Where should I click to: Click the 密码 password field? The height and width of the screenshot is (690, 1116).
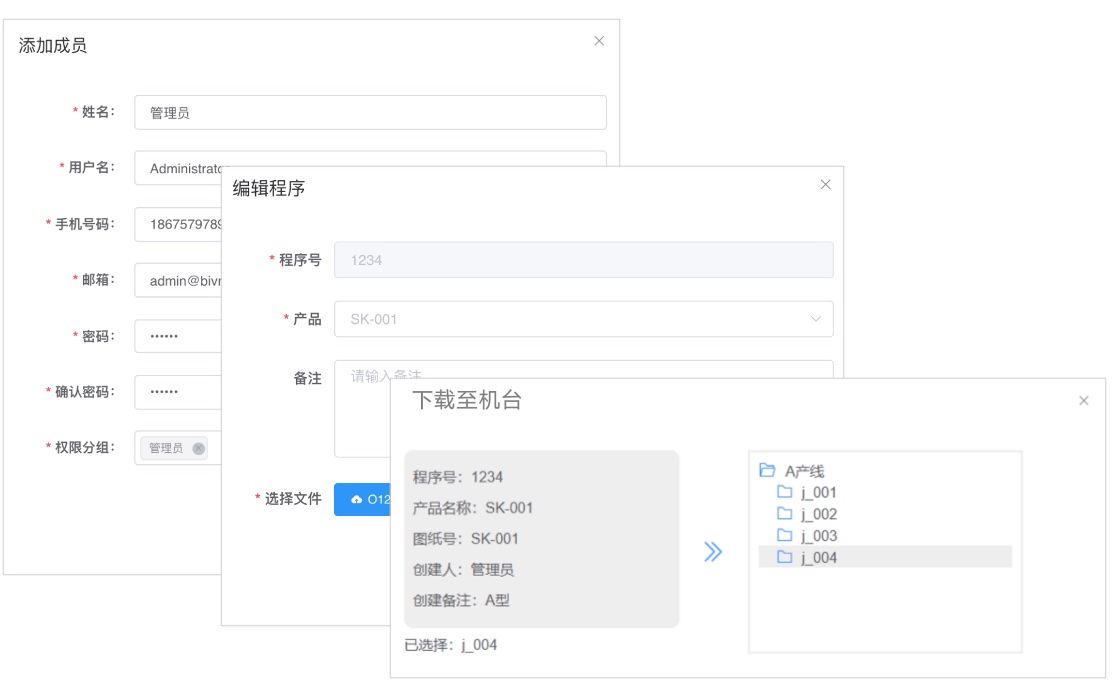click(x=176, y=336)
